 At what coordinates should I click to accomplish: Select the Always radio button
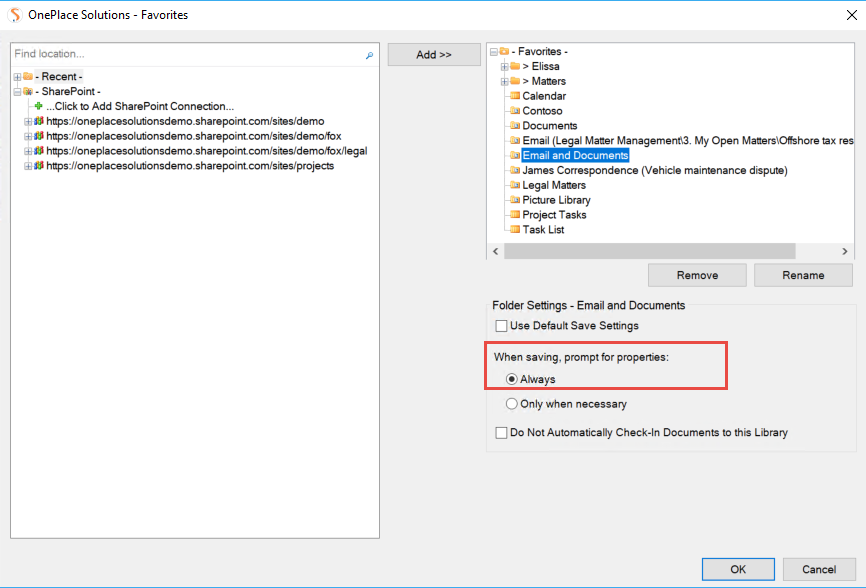(511, 379)
